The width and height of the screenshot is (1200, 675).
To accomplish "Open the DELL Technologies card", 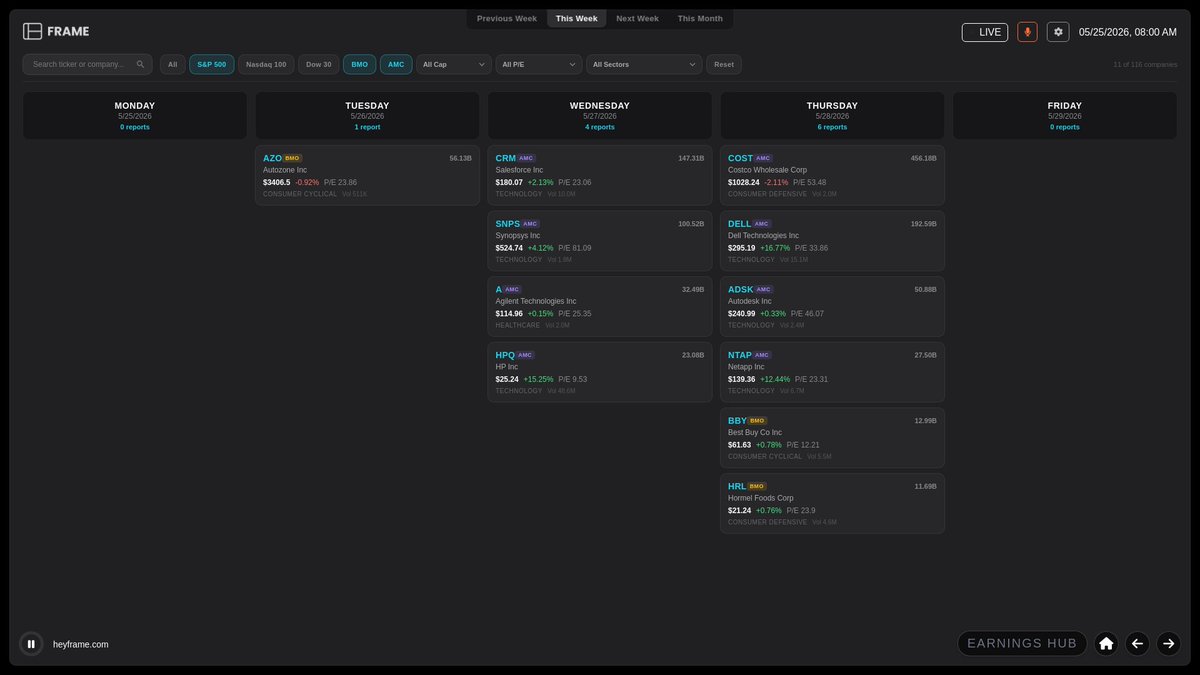I will point(832,241).
